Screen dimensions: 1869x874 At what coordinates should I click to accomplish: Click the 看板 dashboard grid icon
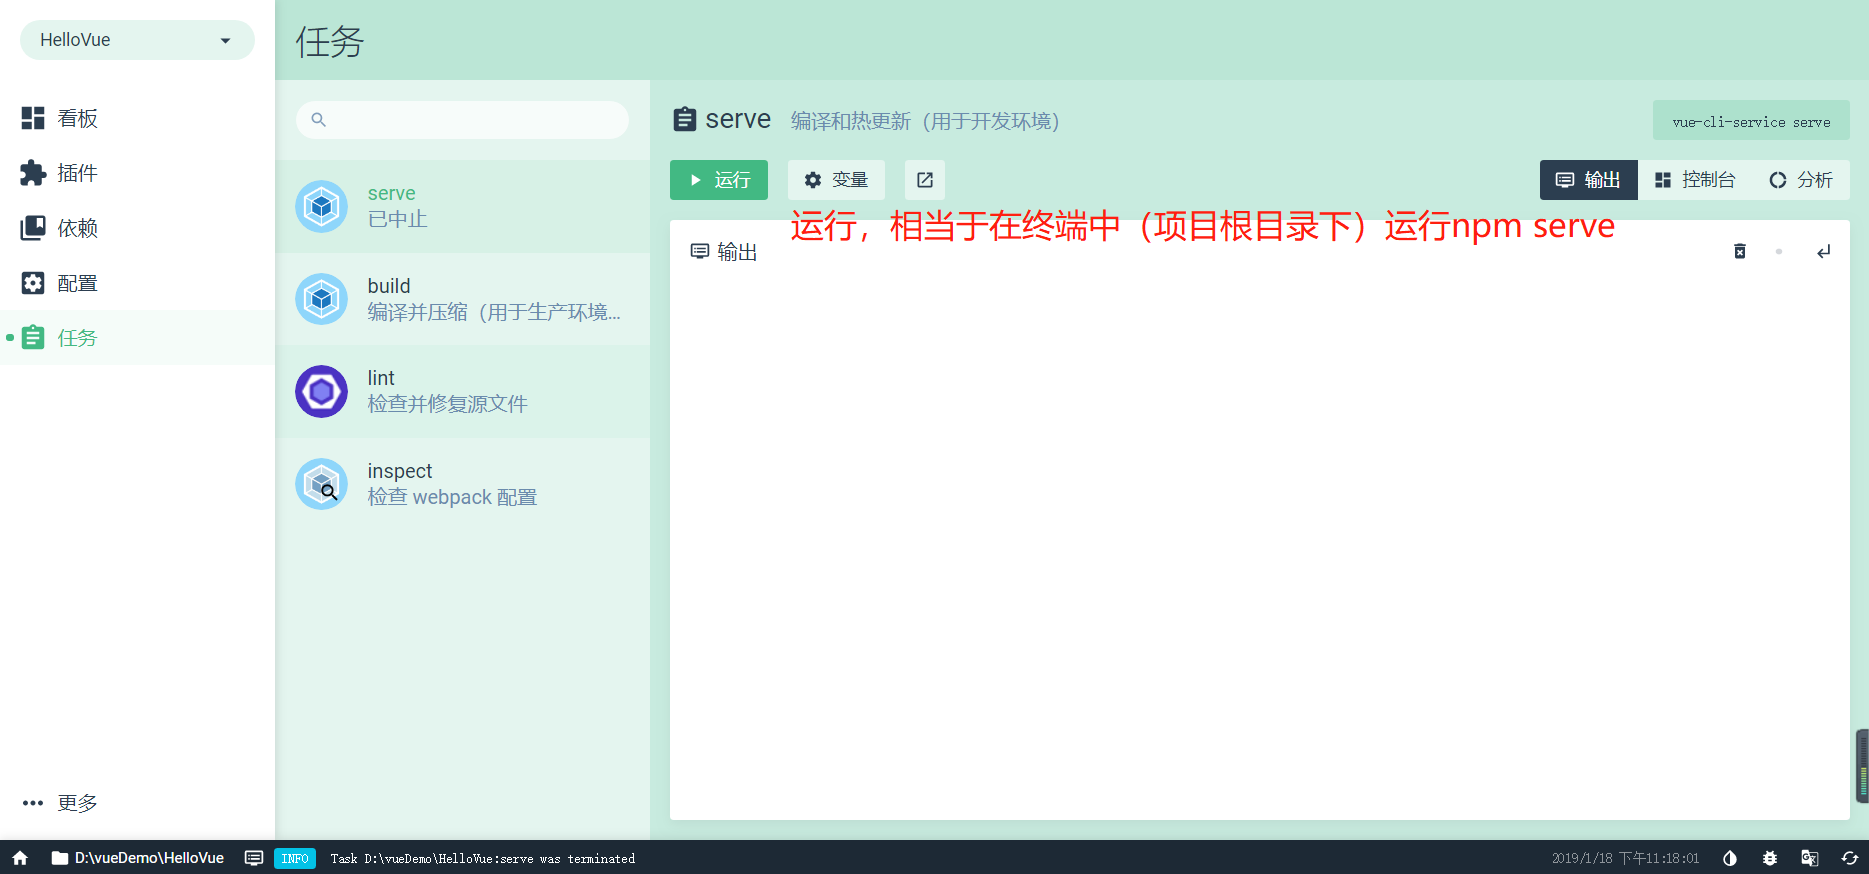click(x=33, y=118)
